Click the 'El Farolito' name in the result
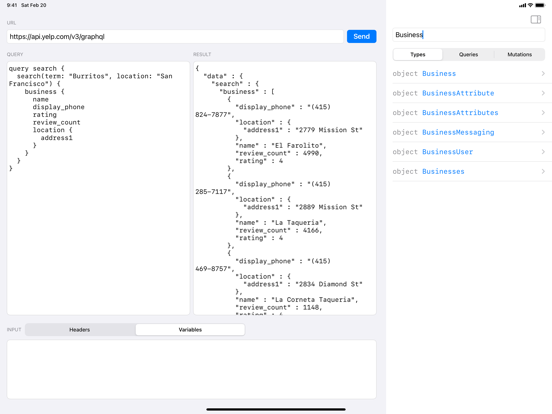 (298, 145)
